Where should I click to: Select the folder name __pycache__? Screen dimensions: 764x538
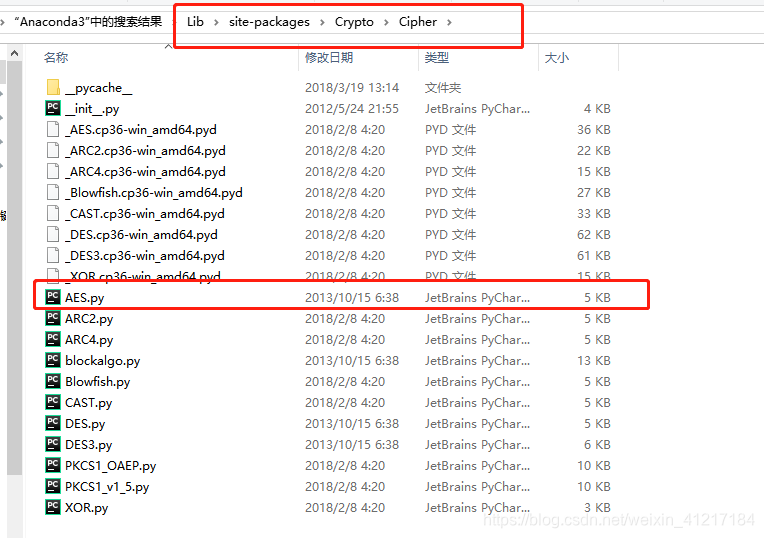coord(98,88)
